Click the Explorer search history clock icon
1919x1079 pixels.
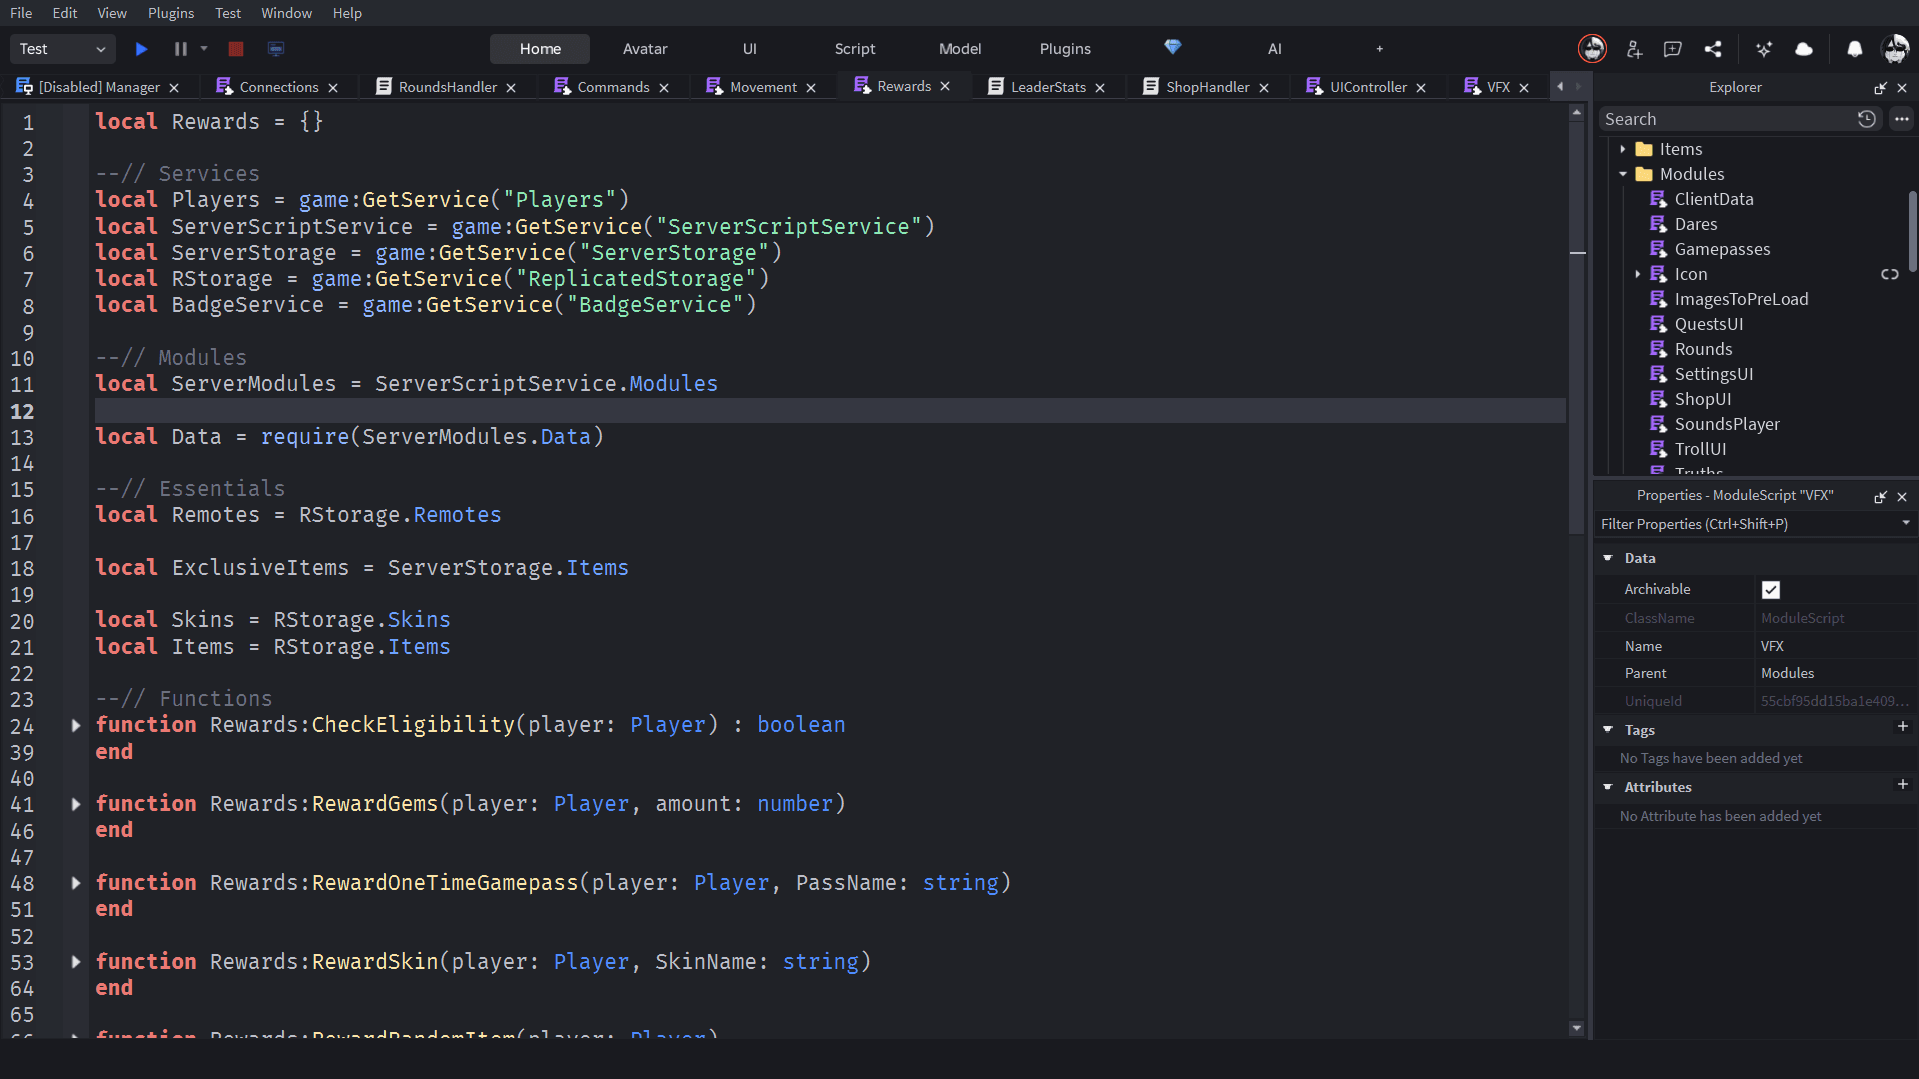coord(1866,119)
